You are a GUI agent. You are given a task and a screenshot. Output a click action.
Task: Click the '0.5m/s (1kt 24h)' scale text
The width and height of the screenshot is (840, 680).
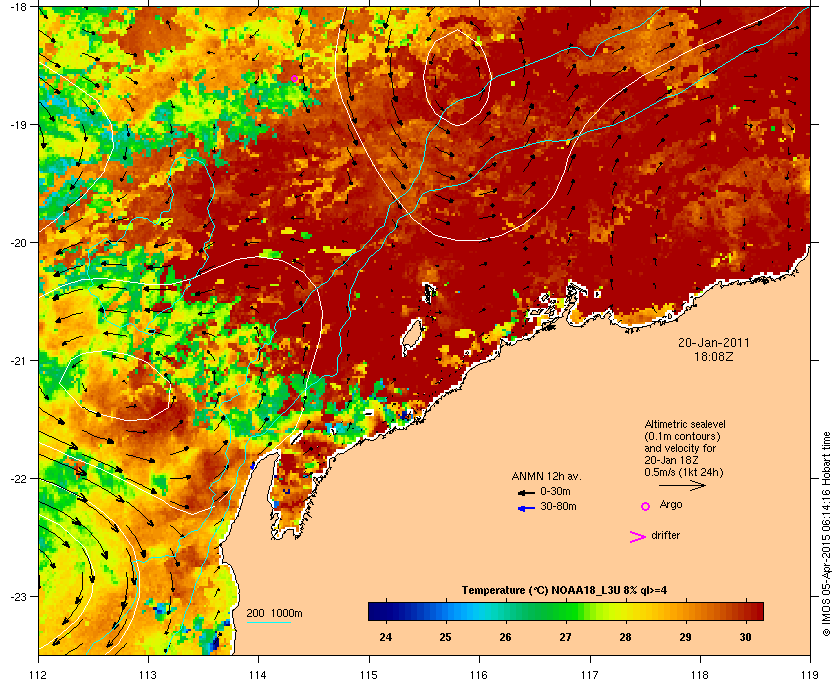pyautogui.click(x=684, y=472)
